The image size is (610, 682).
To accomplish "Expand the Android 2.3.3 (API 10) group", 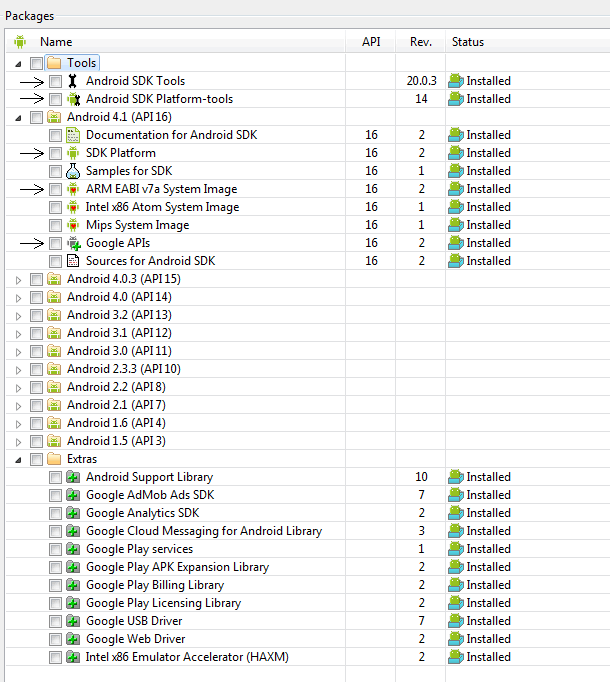I will pyautogui.click(x=18, y=370).
